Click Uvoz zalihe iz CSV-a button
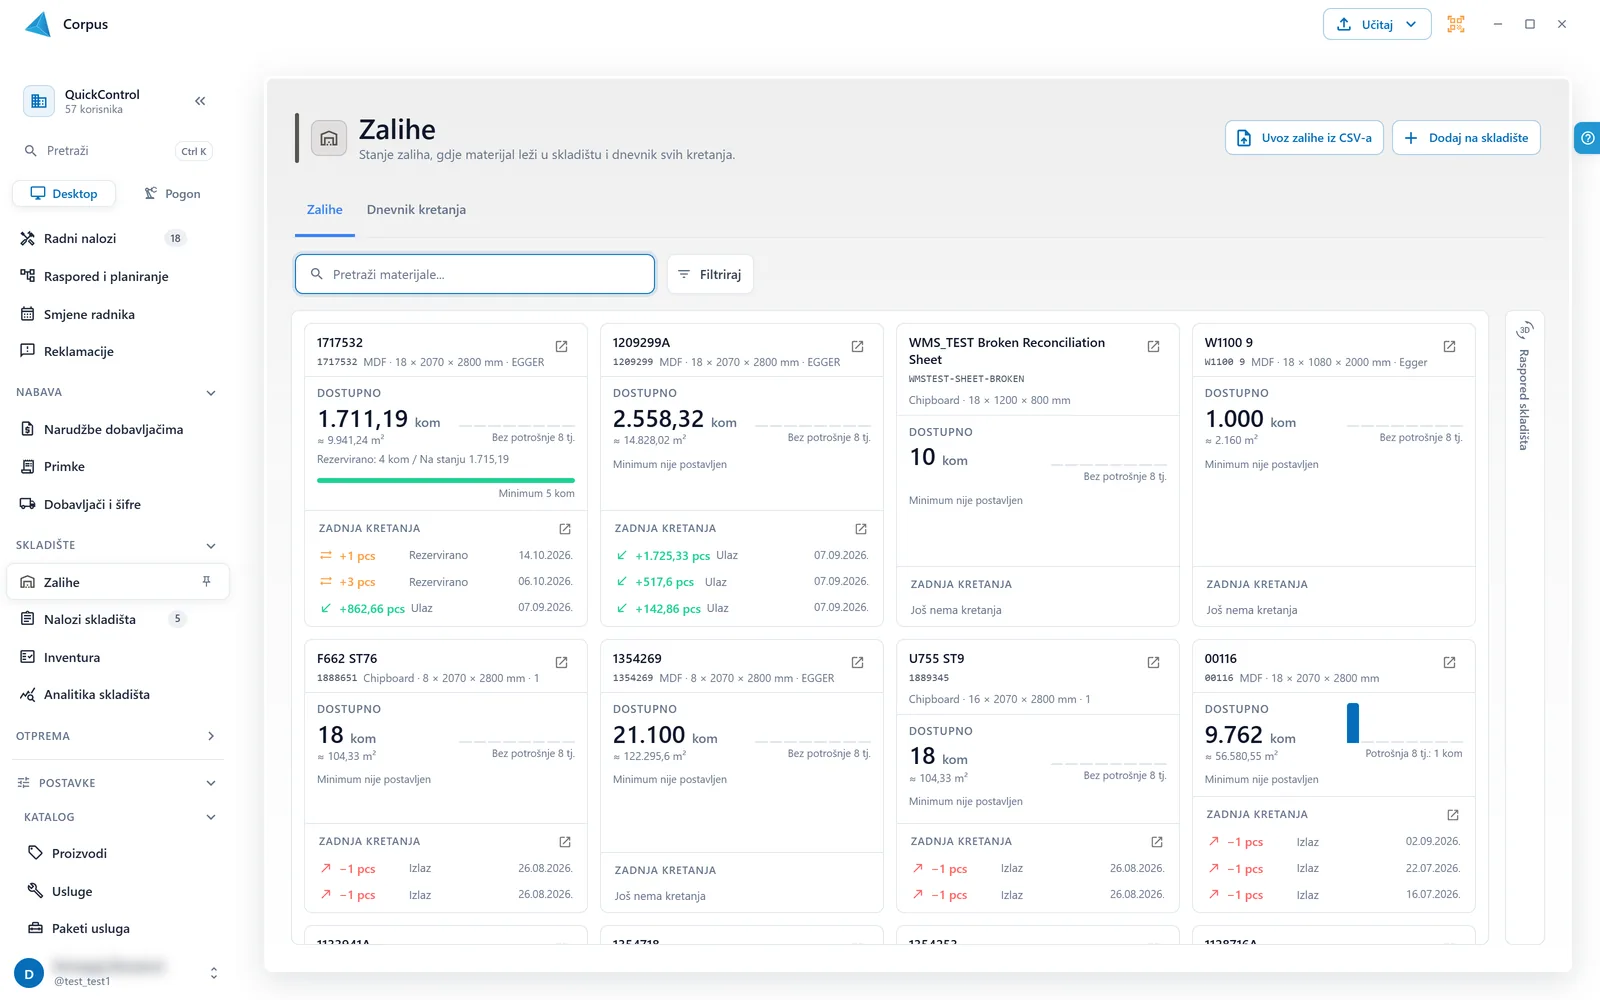The image size is (1600, 1000). tap(1304, 138)
